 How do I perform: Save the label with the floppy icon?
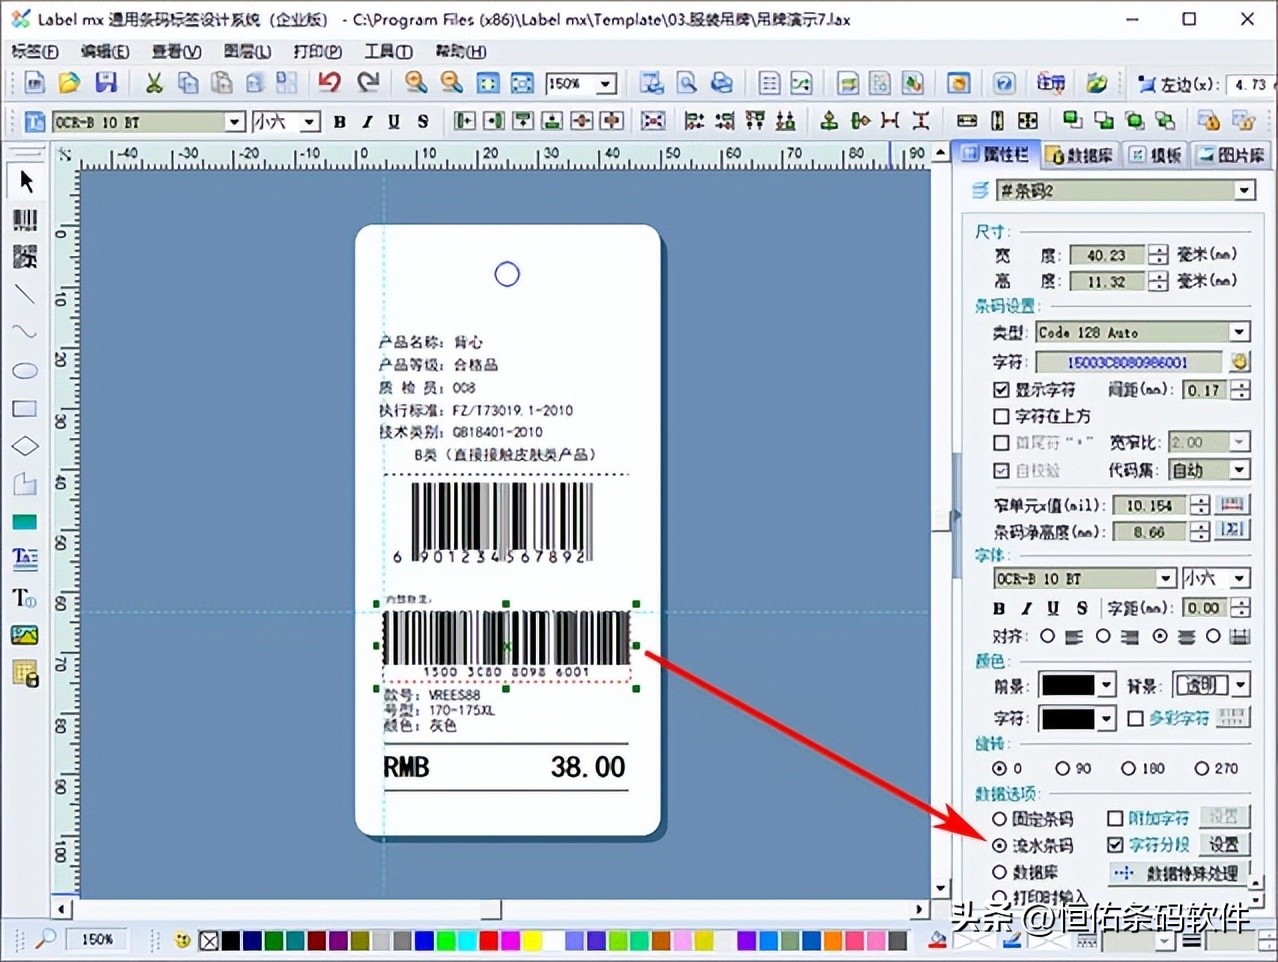(x=106, y=83)
